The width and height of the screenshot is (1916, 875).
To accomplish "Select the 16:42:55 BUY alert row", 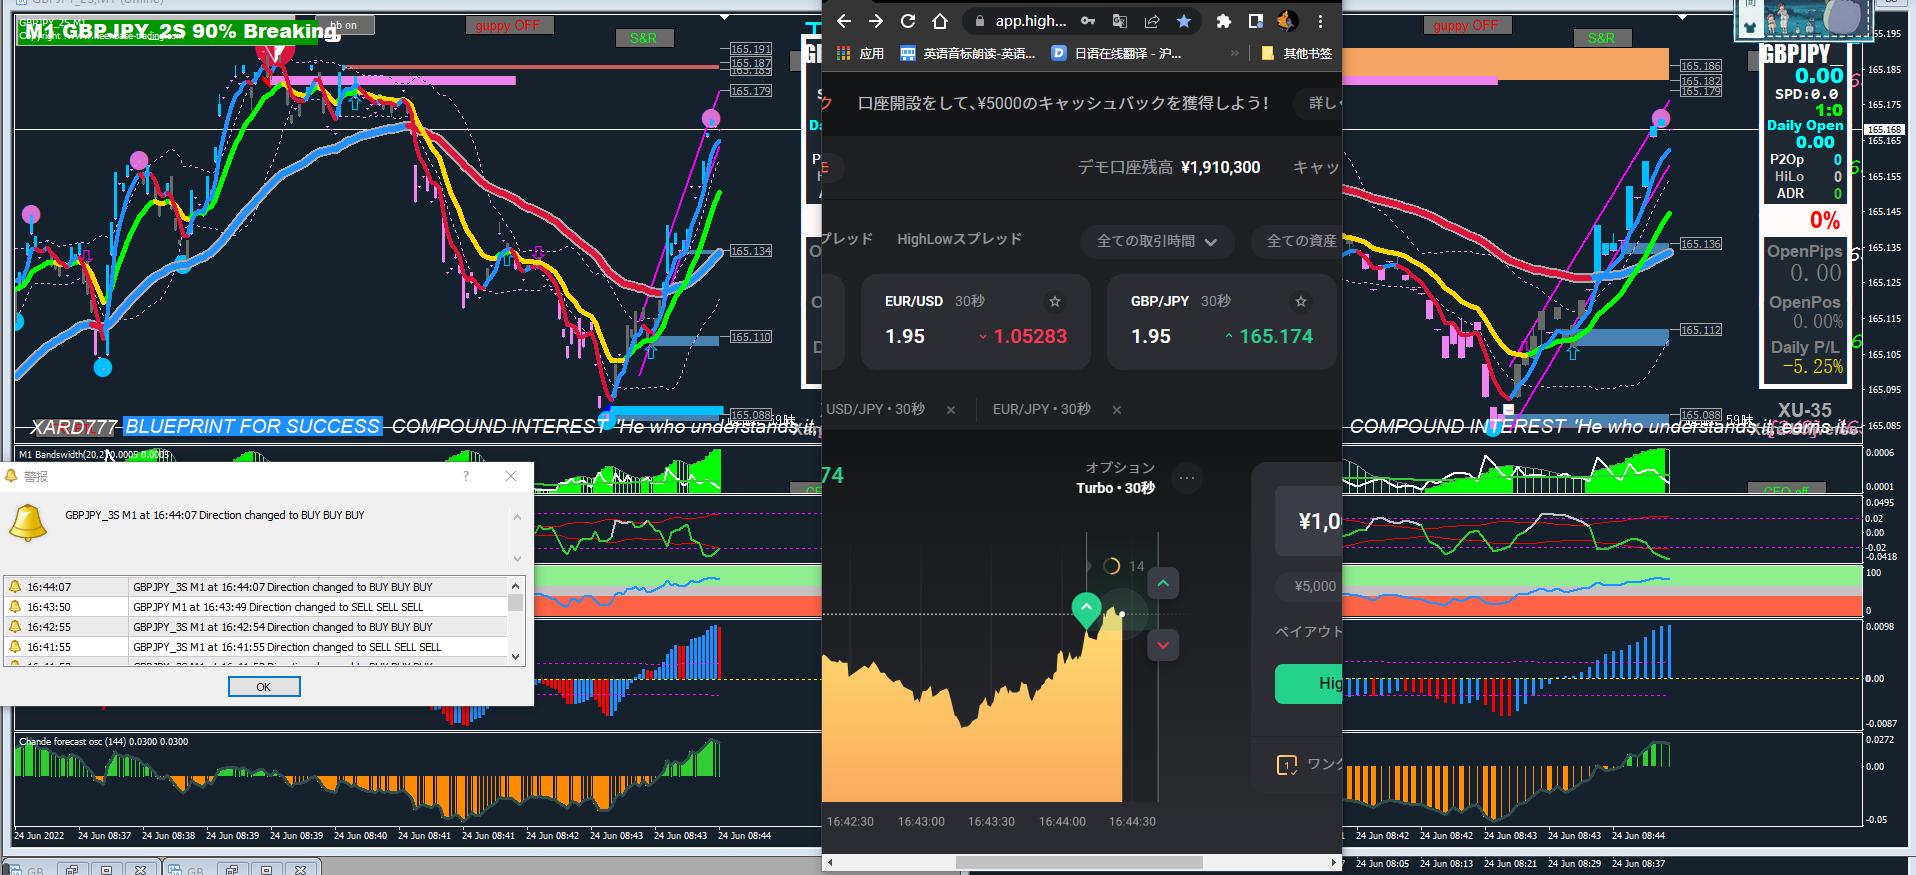I will (x=256, y=627).
